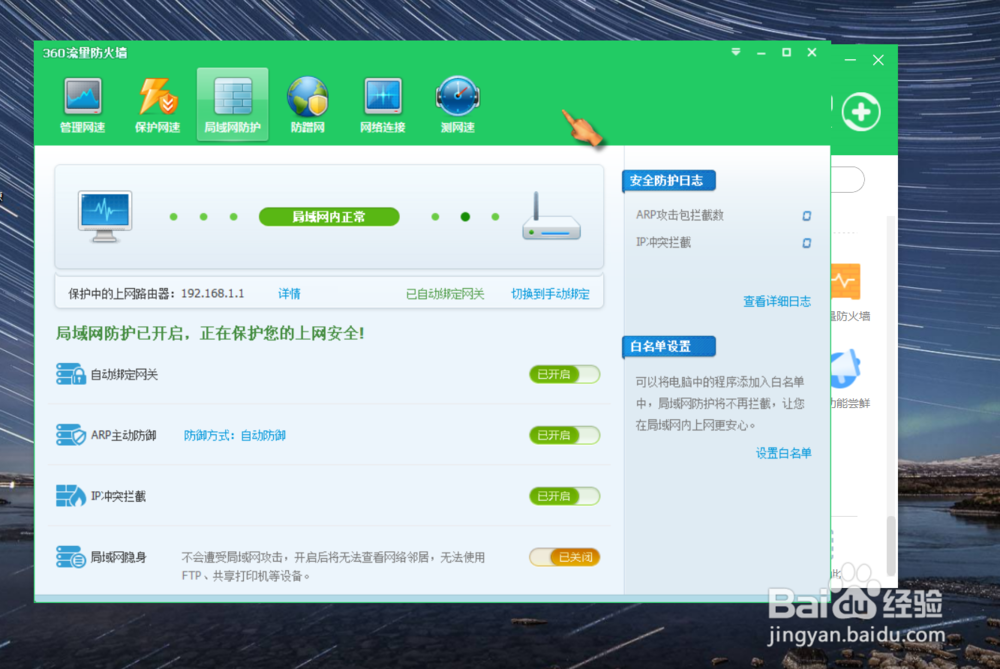
Task: Maximize the 360流量防火墙 window
Action: 786,52
